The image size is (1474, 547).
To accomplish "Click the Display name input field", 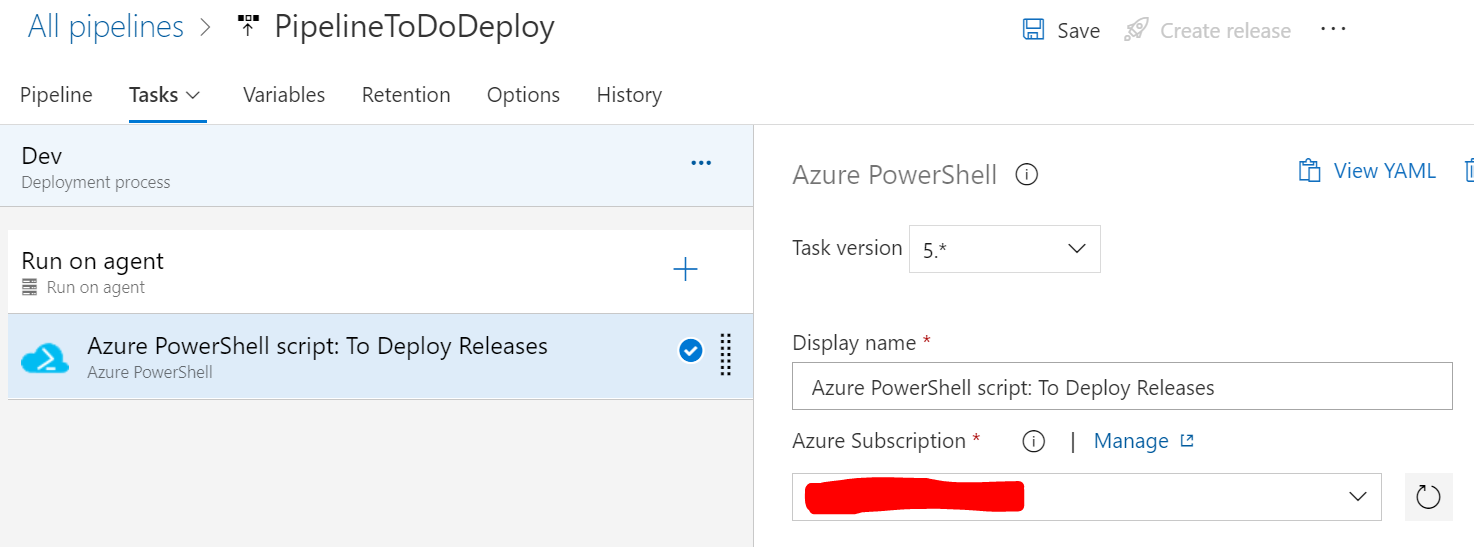I will [x=1122, y=386].
